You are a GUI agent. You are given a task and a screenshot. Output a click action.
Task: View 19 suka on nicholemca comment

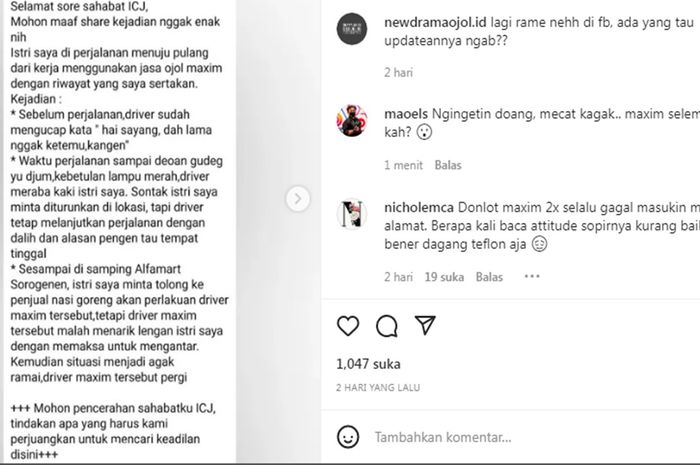pos(444,277)
